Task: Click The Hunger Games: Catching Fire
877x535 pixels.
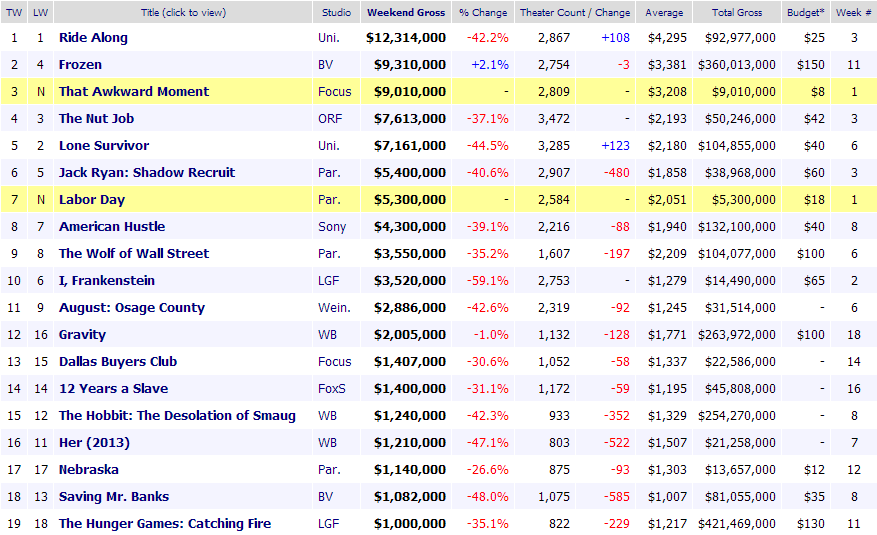Action: (x=164, y=523)
